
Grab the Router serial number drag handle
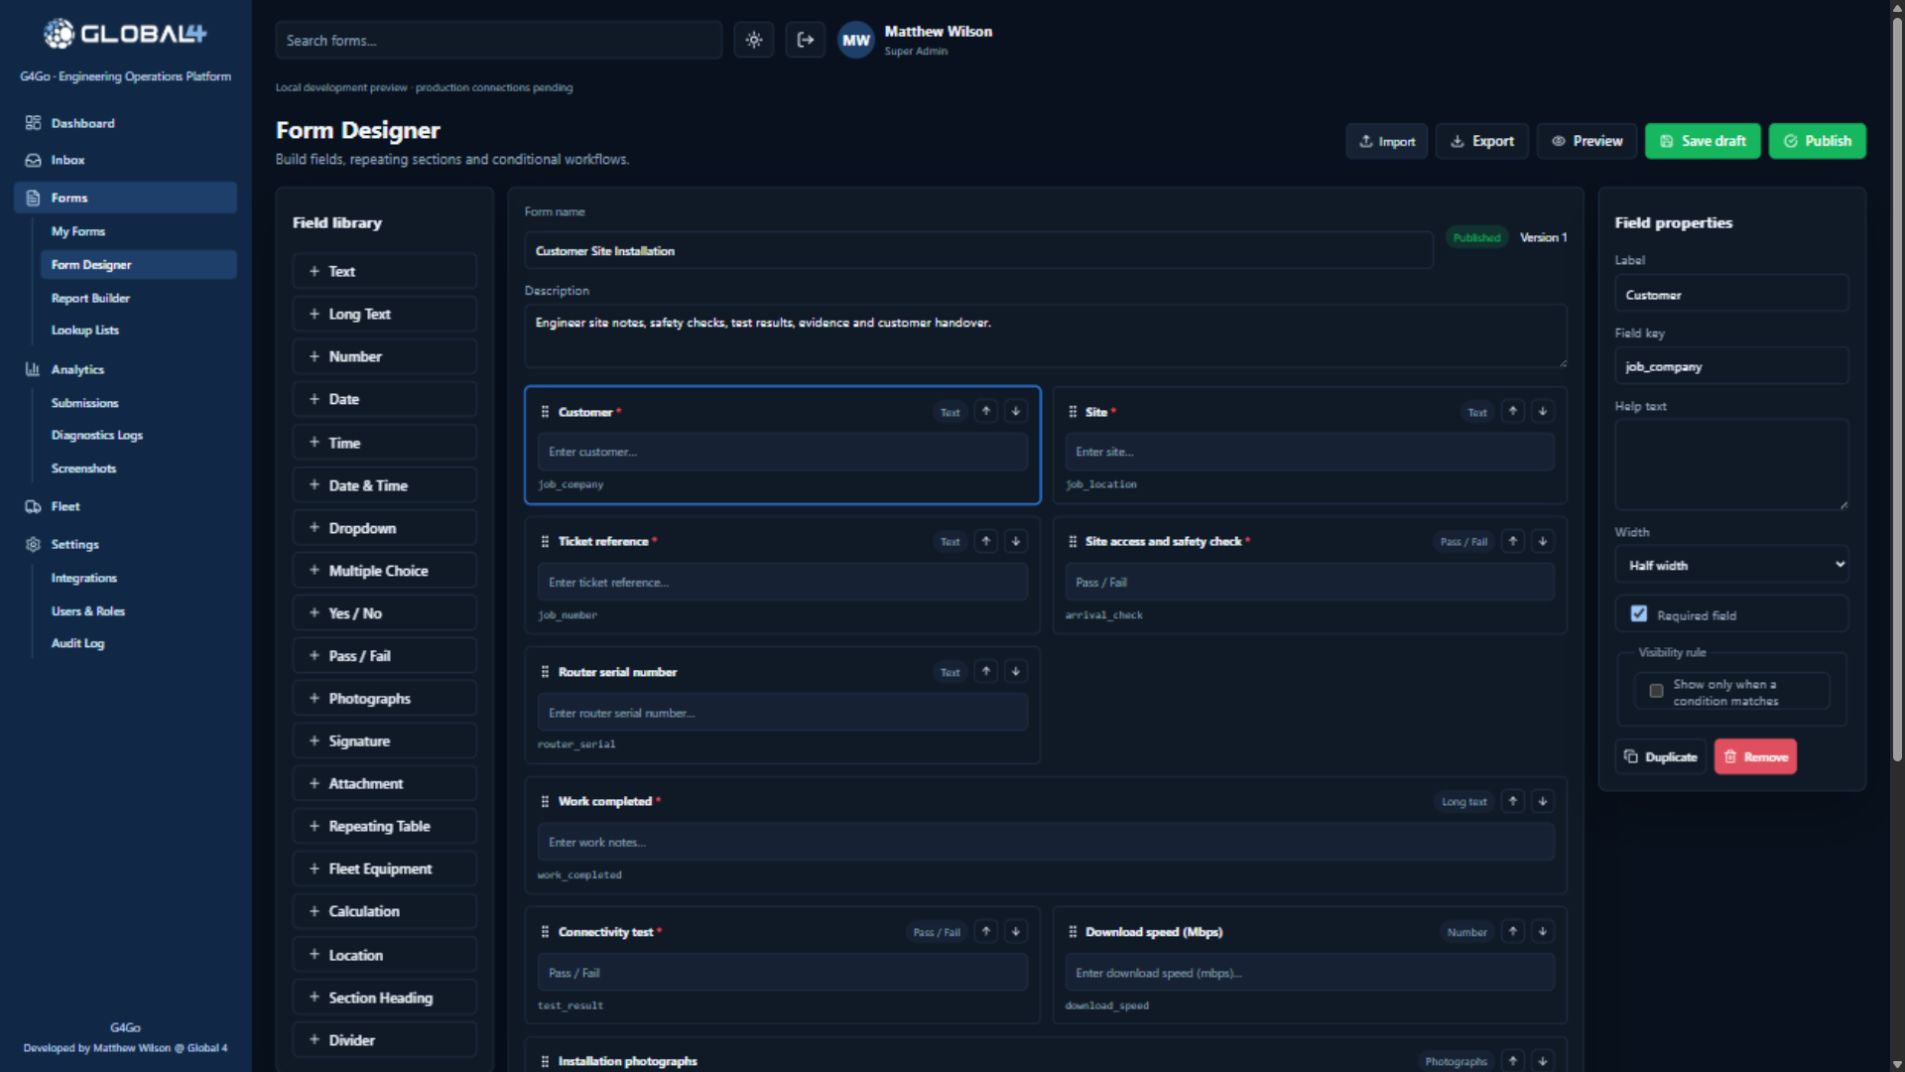point(545,672)
